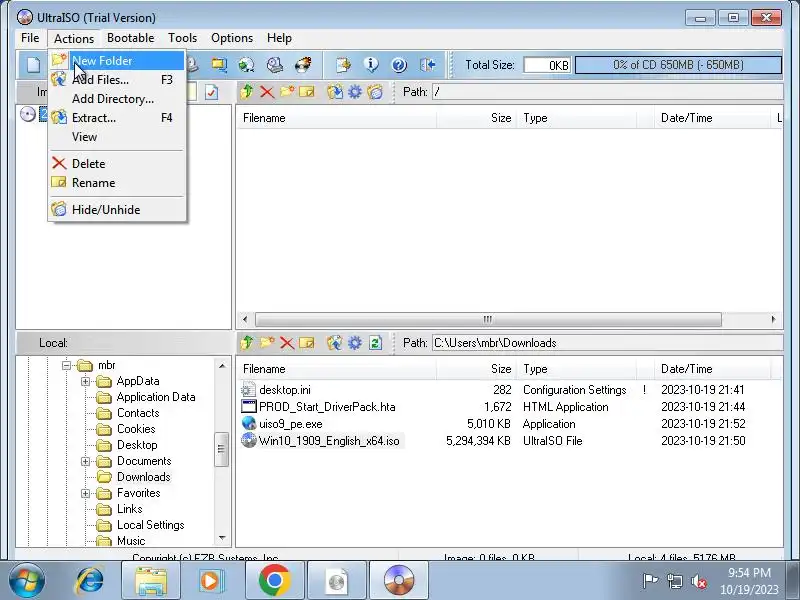Image resolution: width=800 pixels, height=600 pixels.
Task: Click the Burn CD/DVD image icon
Action: (x=303, y=65)
